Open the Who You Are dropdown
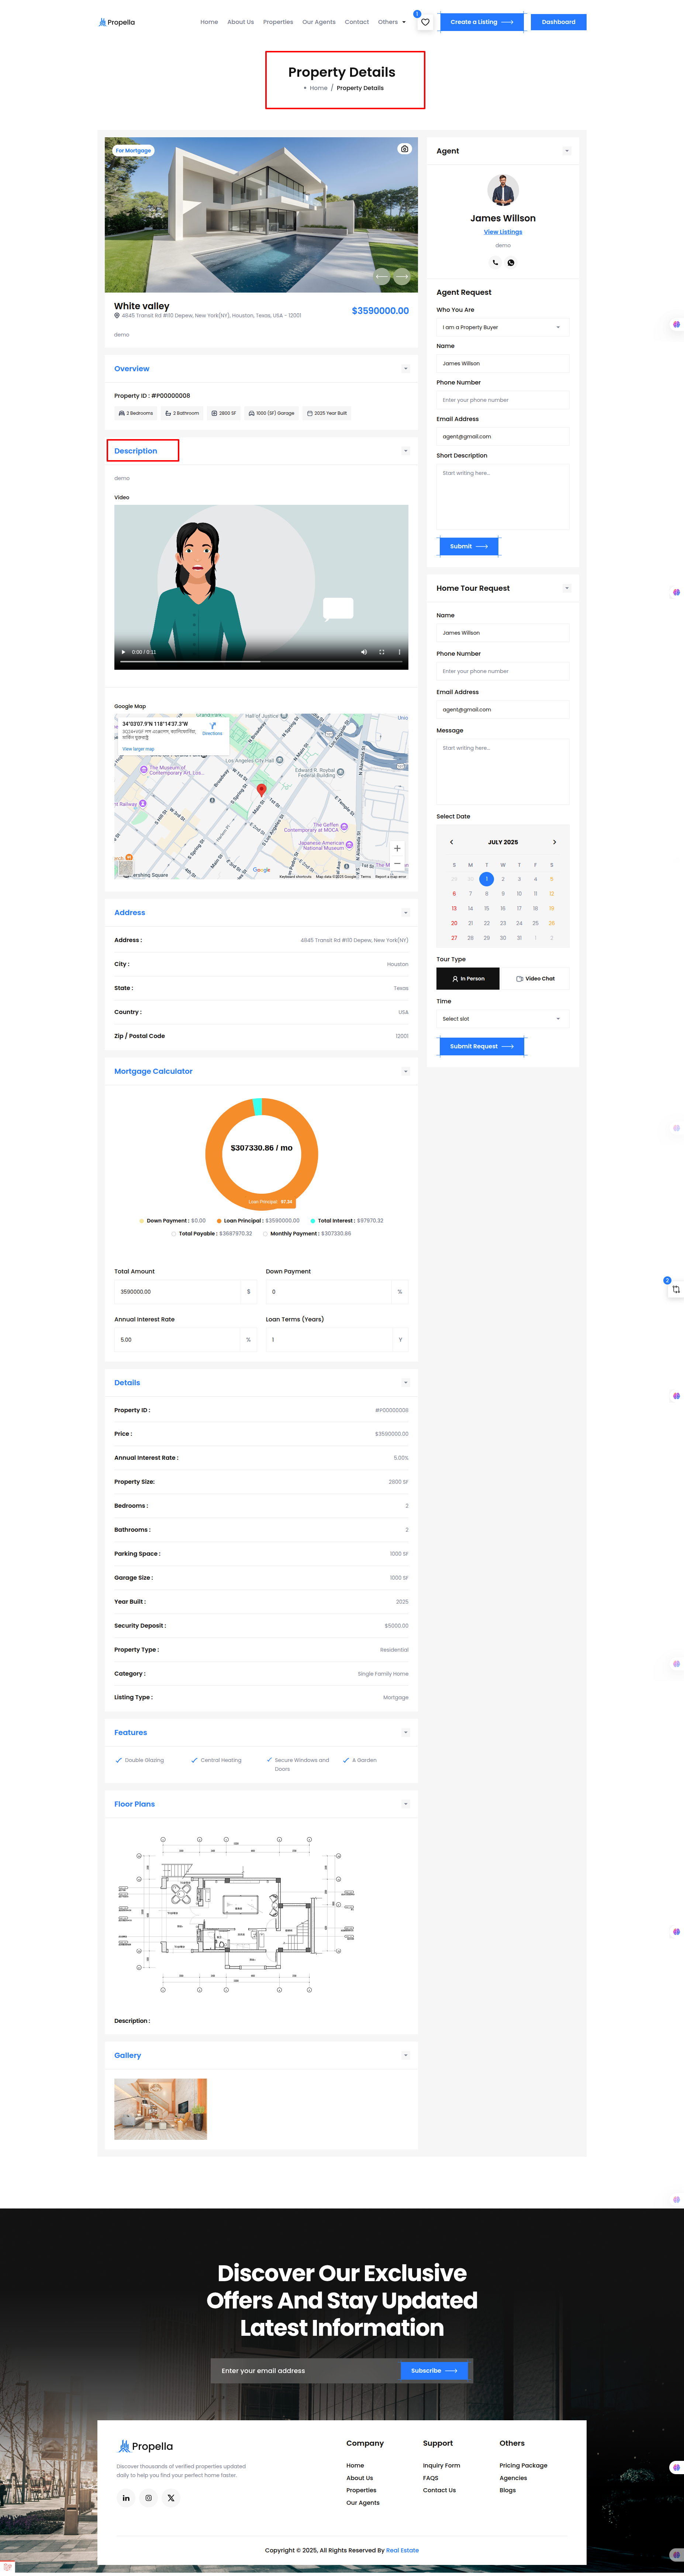Screen dimensions: 684x2576 (503, 327)
